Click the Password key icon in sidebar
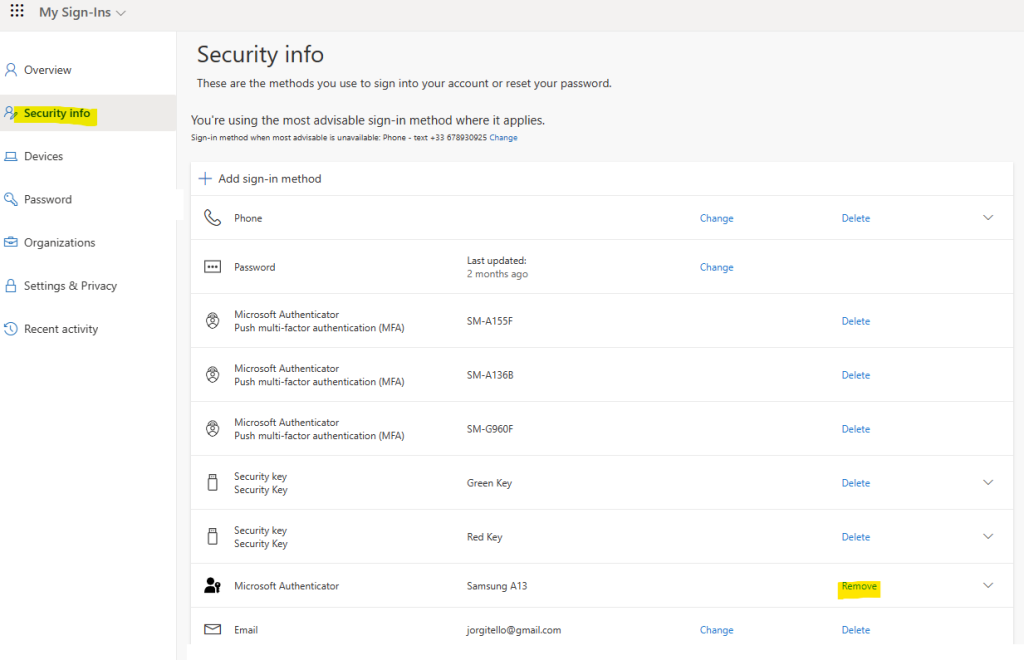This screenshot has height=660, width=1024. (x=10, y=199)
